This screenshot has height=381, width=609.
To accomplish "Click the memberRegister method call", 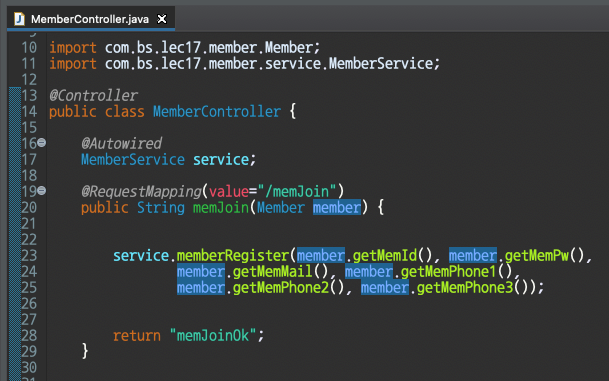I will [233, 256].
